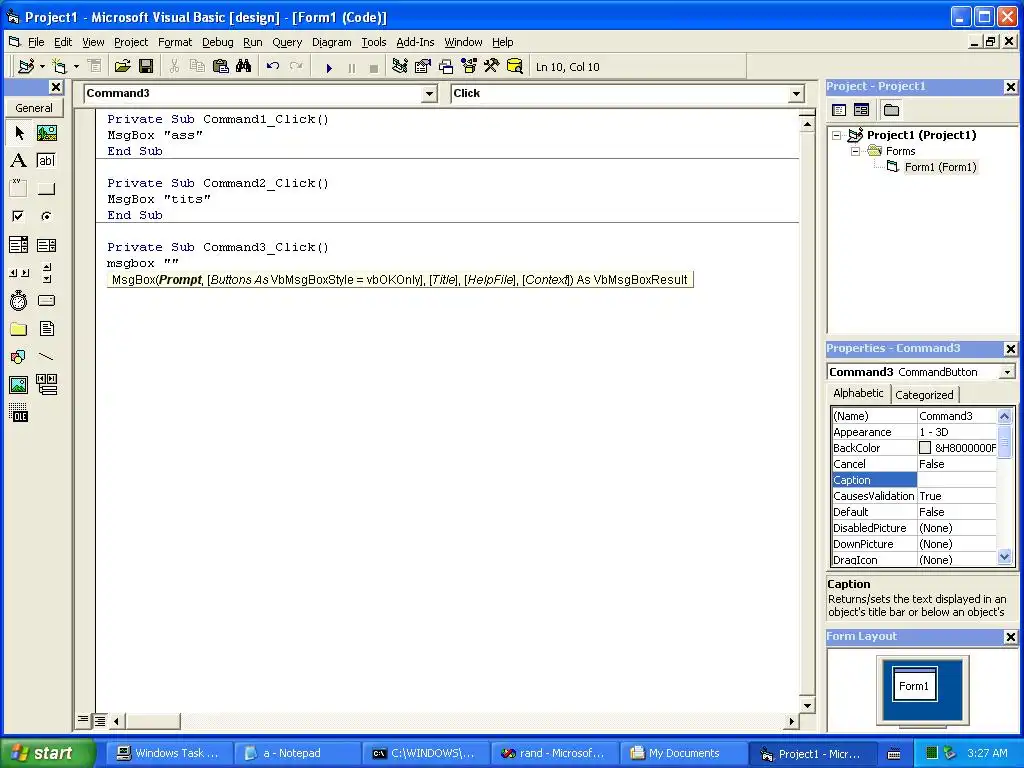Click Add Standard EXE Project toolbar icon
Screen dimensions: 1024x768
click(26, 66)
